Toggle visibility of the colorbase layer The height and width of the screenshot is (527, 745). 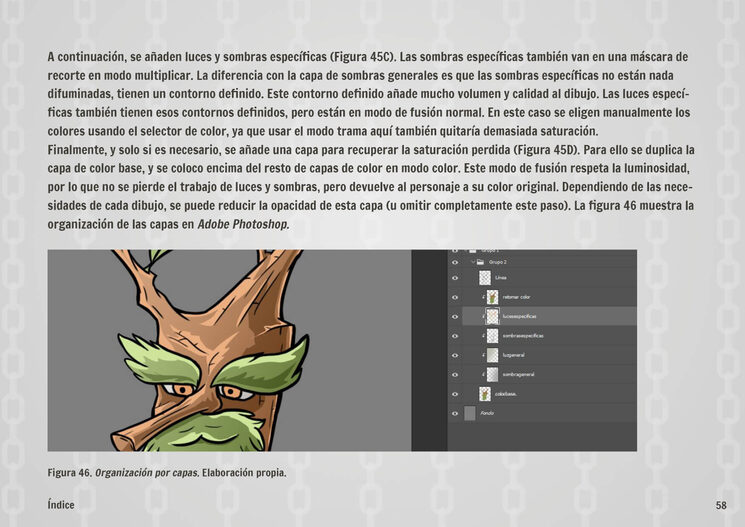coord(454,394)
